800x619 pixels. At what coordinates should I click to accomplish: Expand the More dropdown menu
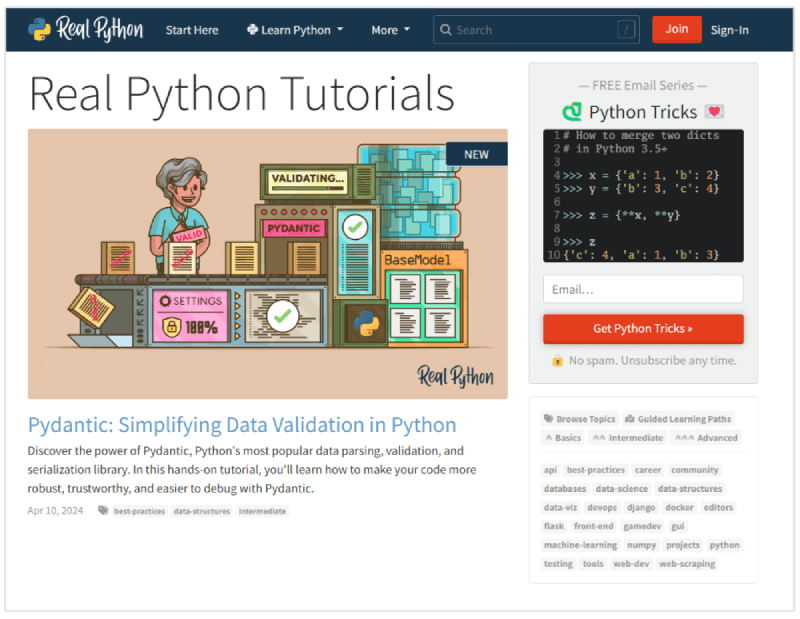point(390,30)
